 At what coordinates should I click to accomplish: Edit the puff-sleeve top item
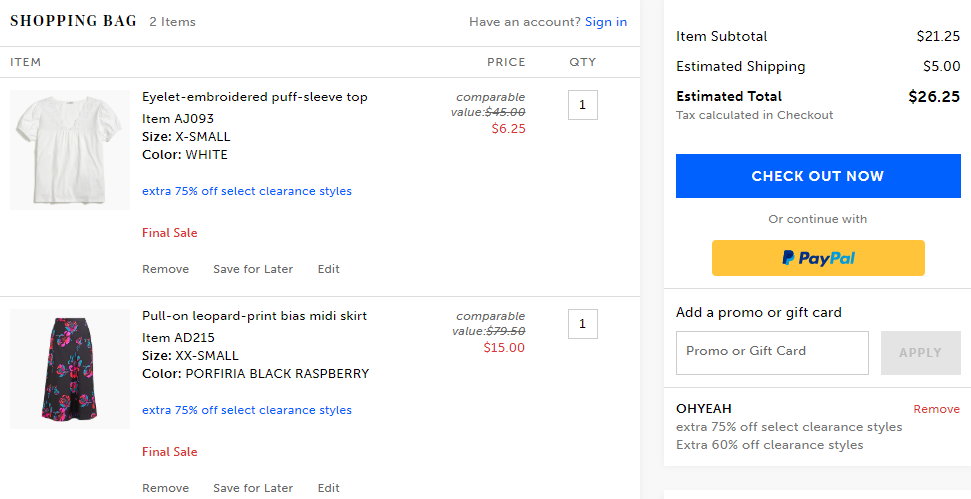tap(328, 269)
